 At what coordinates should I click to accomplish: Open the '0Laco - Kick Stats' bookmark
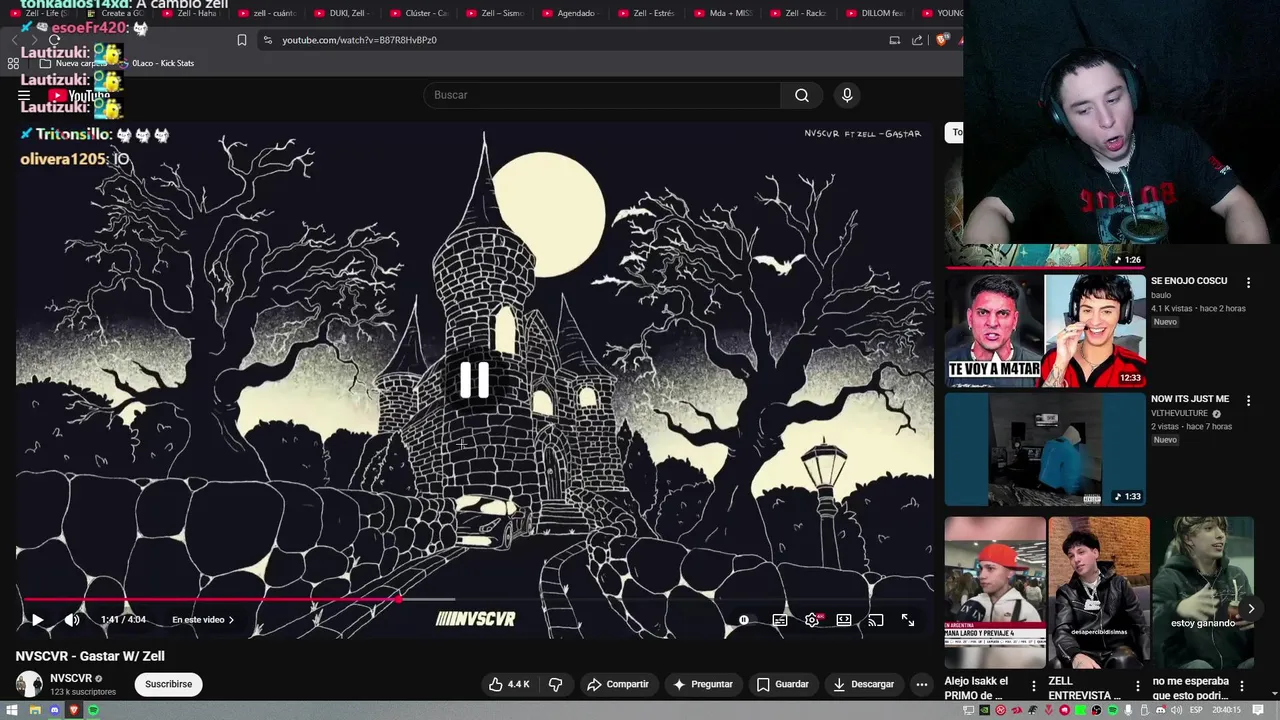(x=158, y=63)
